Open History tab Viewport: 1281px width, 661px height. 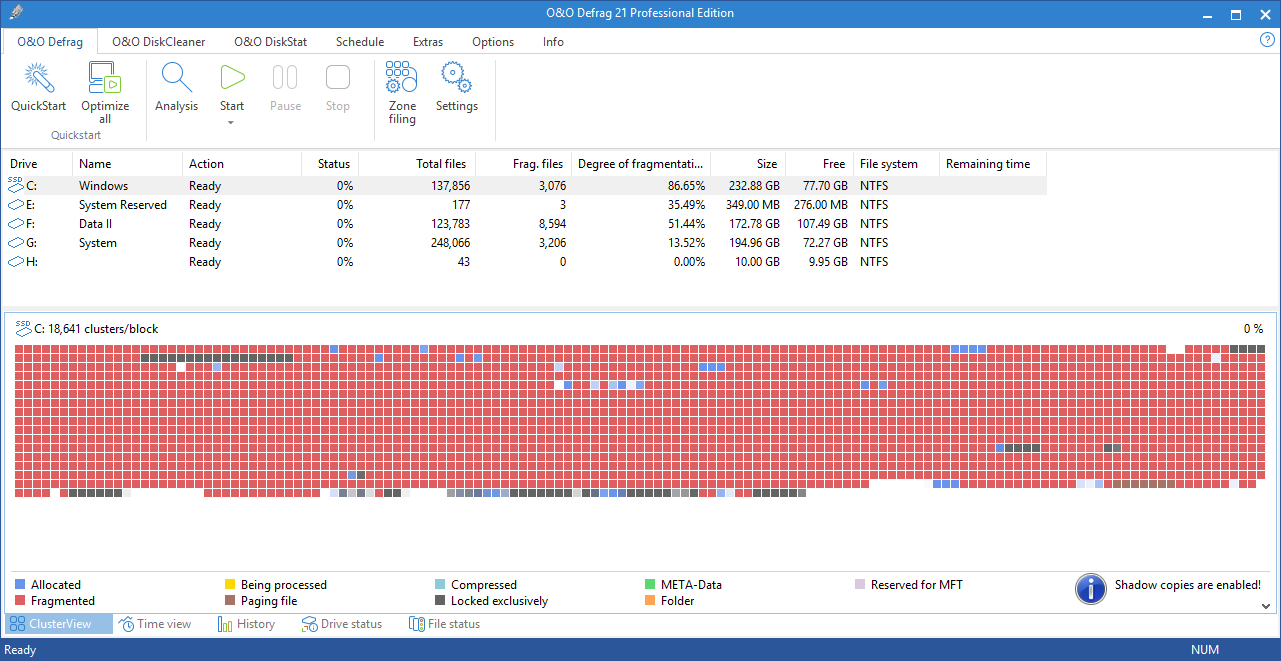point(246,624)
